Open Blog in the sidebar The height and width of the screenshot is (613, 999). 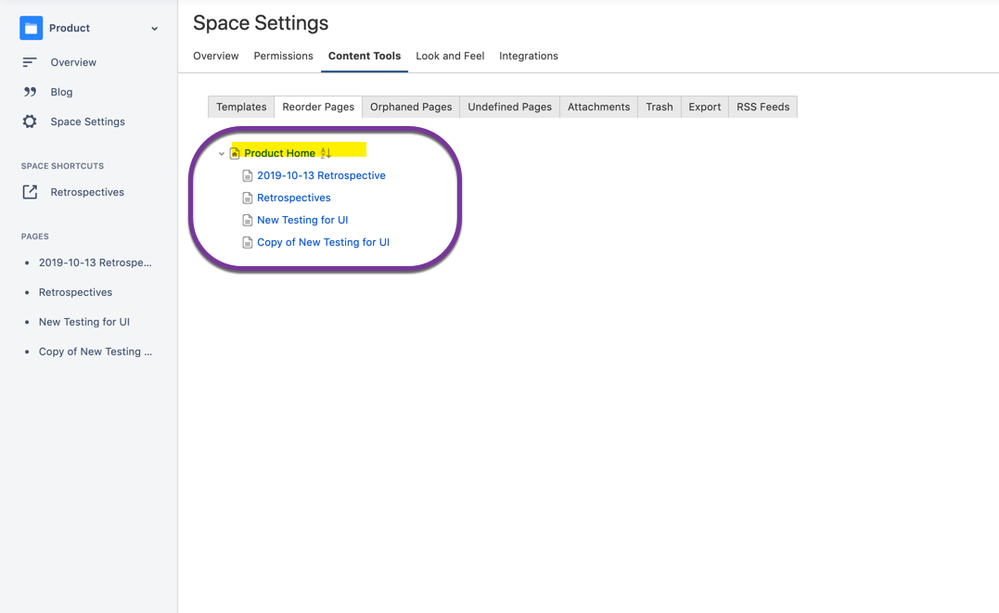(x=61, y=92)
